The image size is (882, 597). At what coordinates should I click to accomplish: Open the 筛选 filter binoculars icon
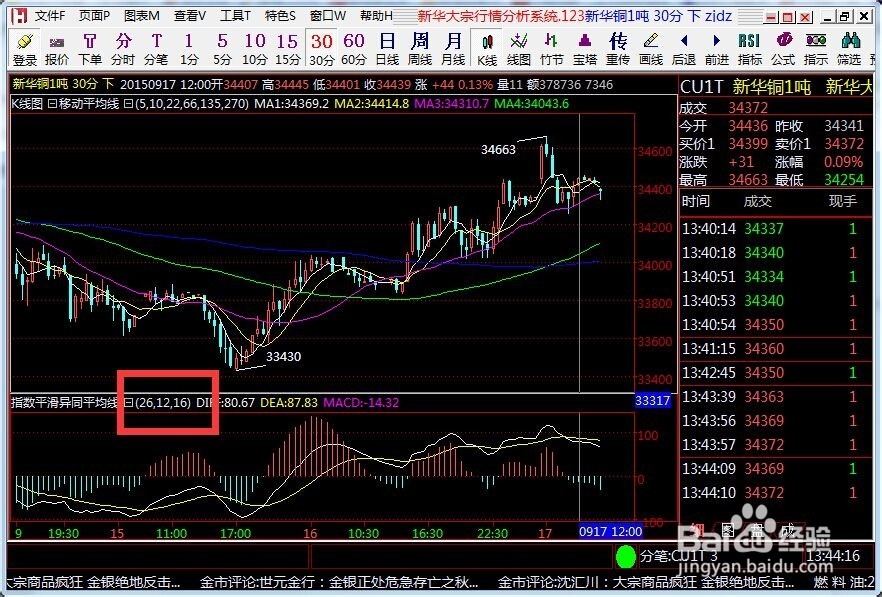(849, 49)
